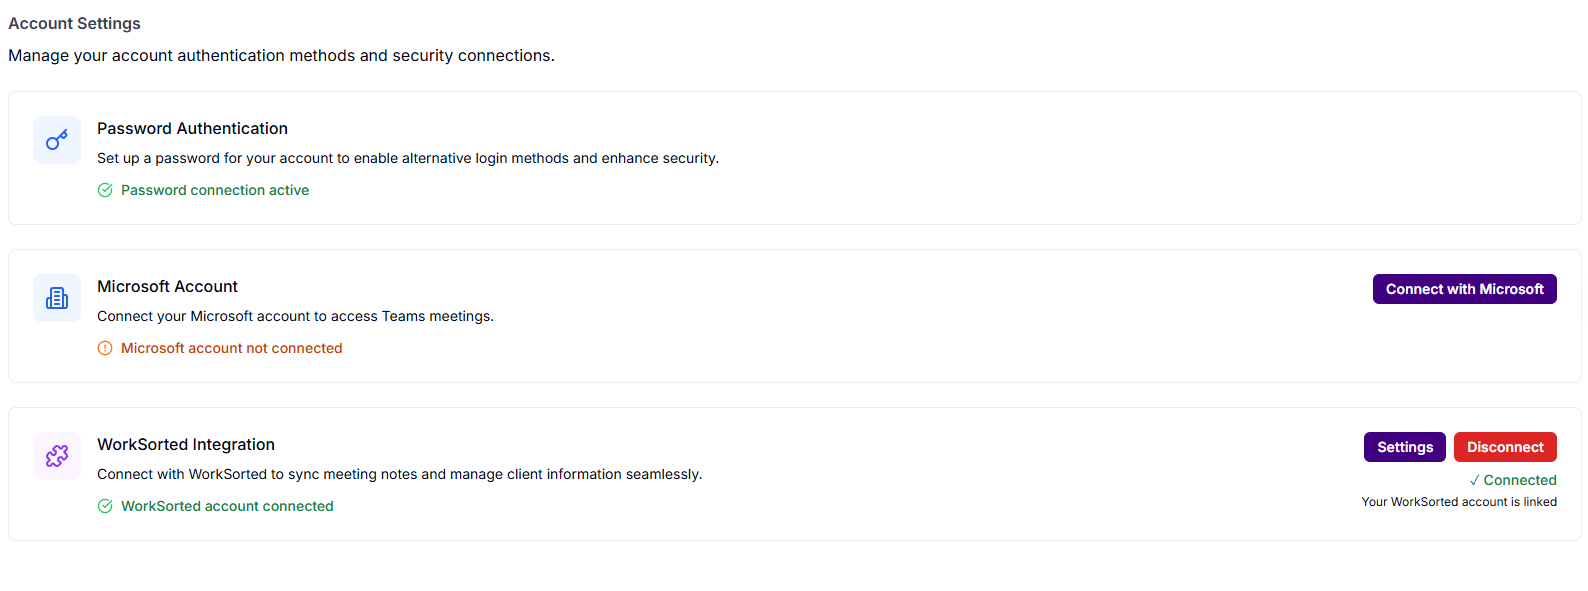Click the green check beside Password connection active
The image size is (1588, 591).
tap(105, 189)
